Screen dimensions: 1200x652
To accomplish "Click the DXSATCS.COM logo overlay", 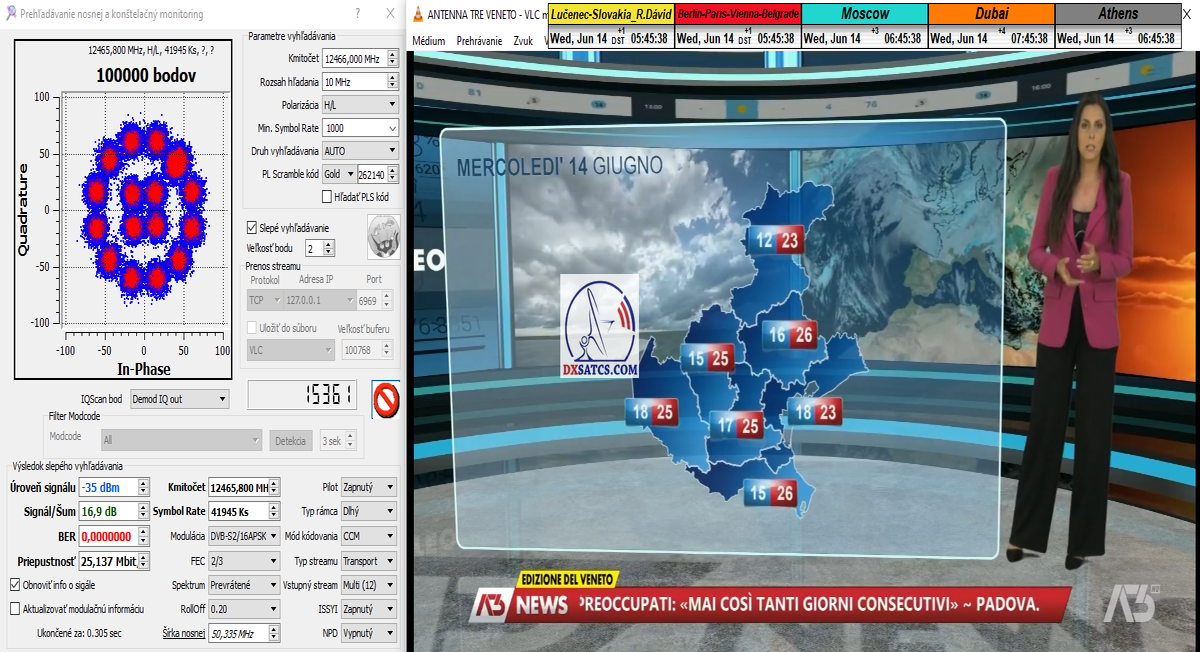I will coord(599,327).
